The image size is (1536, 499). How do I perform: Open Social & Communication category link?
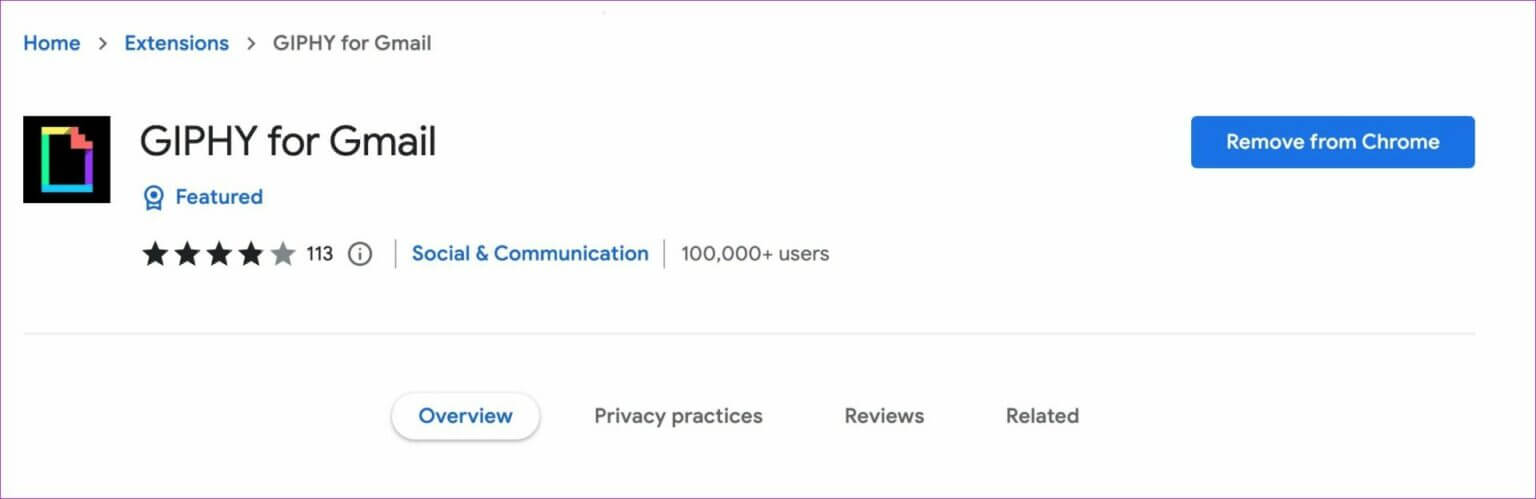tap(530, 254)
